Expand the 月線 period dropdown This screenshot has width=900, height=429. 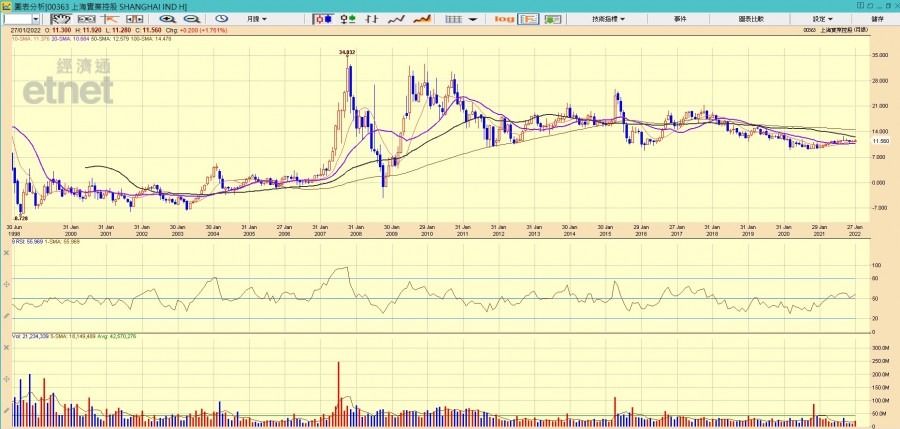click(x=257, y=19)
